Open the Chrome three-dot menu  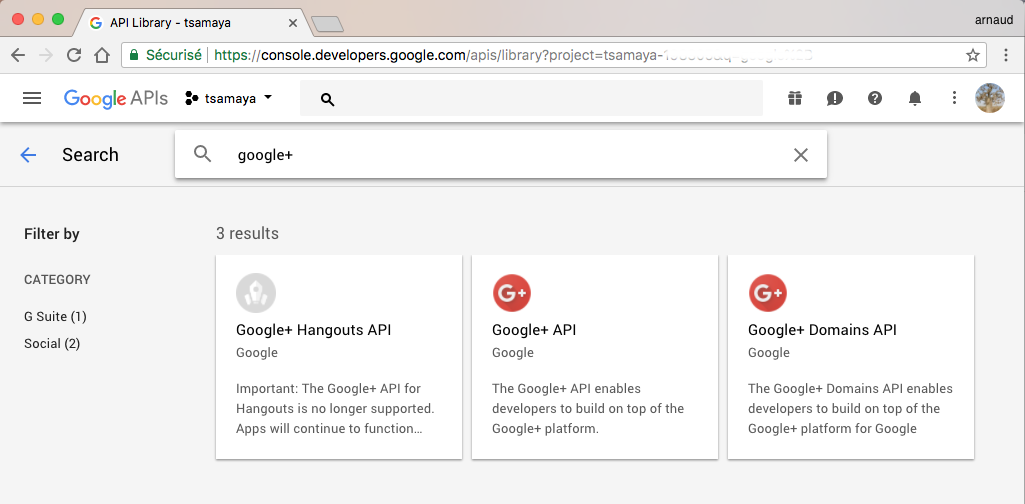pyautogui.click(x=1007, y=55)
